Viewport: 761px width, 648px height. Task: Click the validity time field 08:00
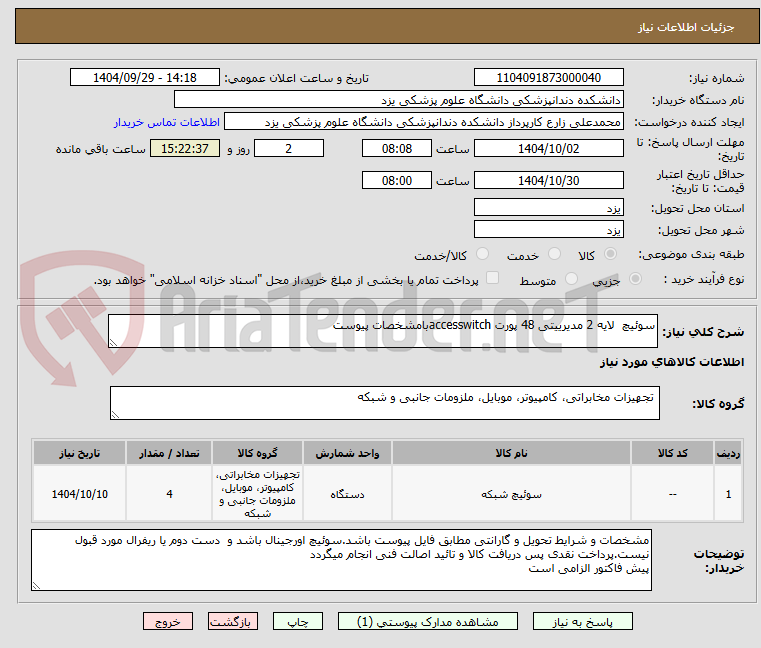397,181
